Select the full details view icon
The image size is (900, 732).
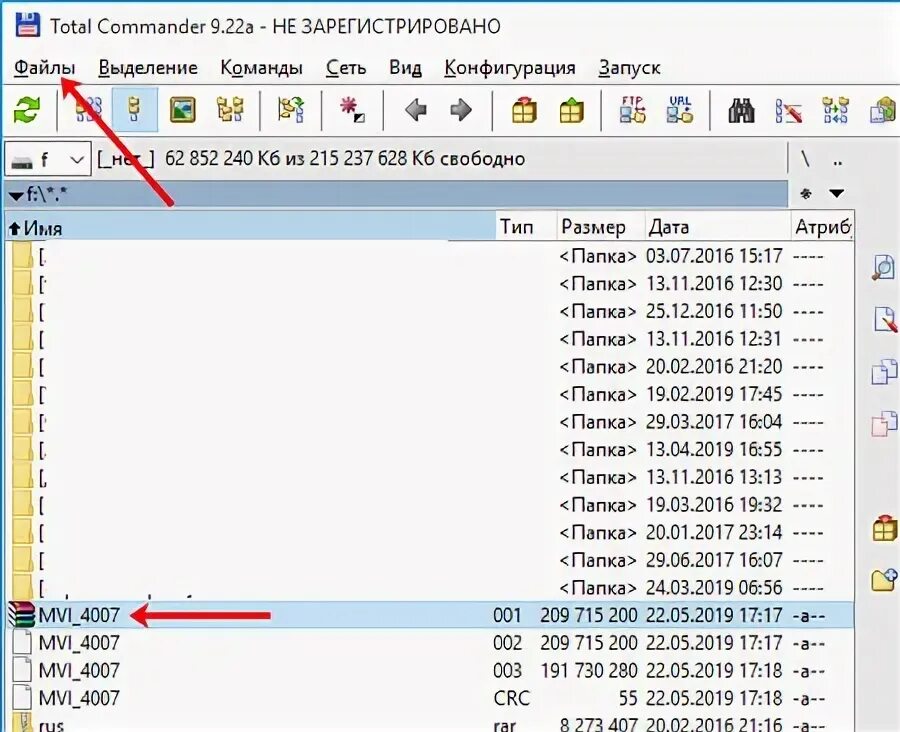pos(135,110)
